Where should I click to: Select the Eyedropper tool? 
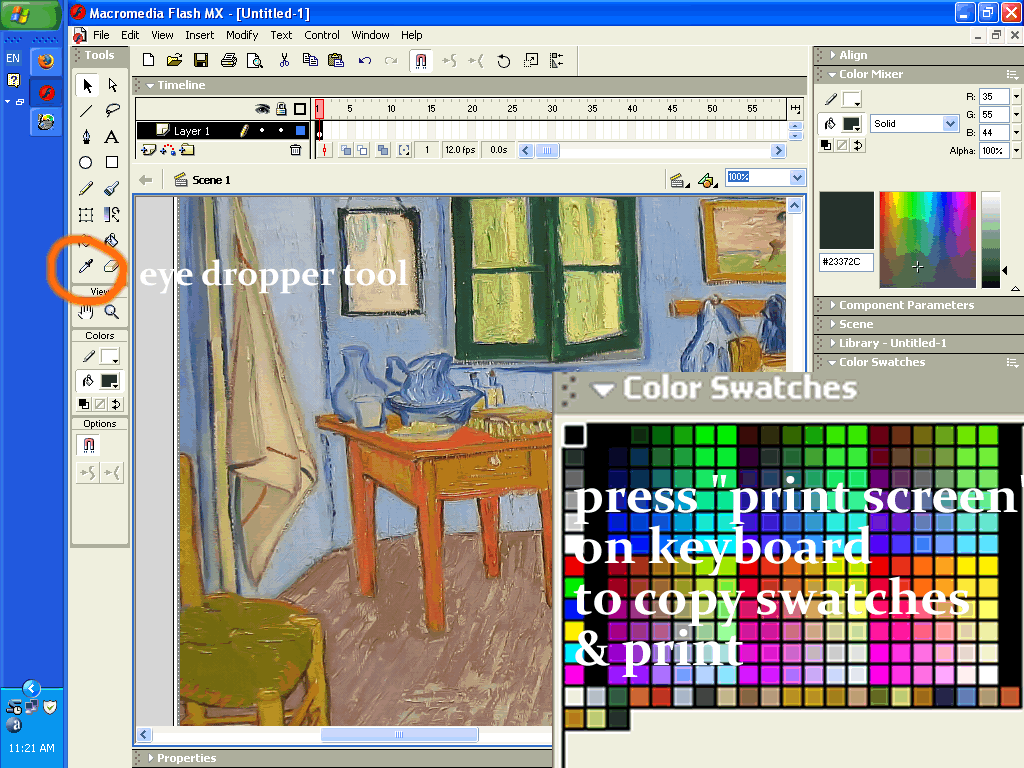point(86,266)
